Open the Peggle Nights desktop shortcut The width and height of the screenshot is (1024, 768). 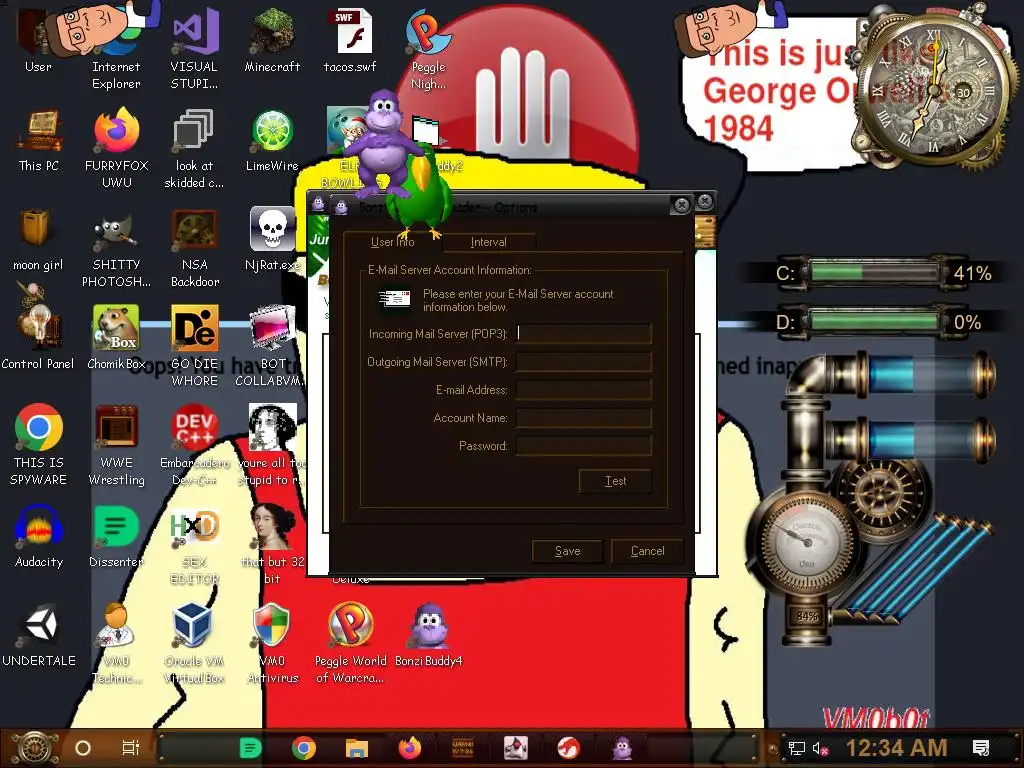(428, 47)
